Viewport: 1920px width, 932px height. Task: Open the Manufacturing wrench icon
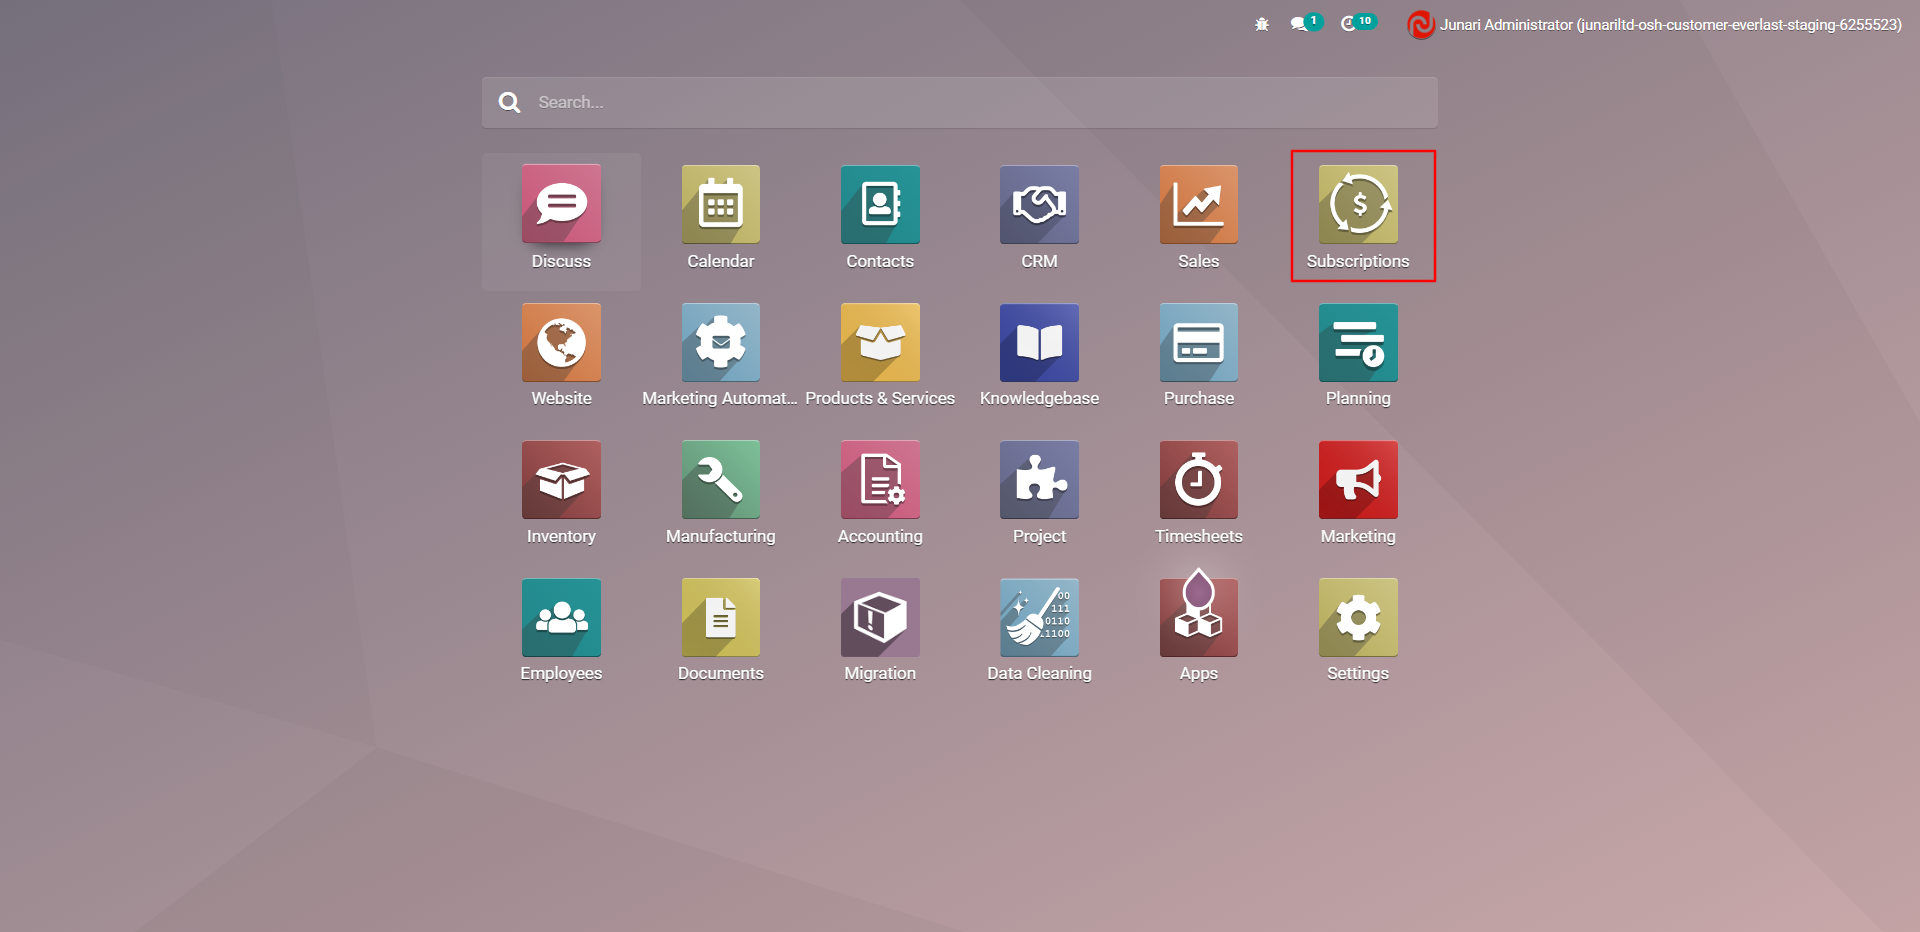tap(720, 481)
